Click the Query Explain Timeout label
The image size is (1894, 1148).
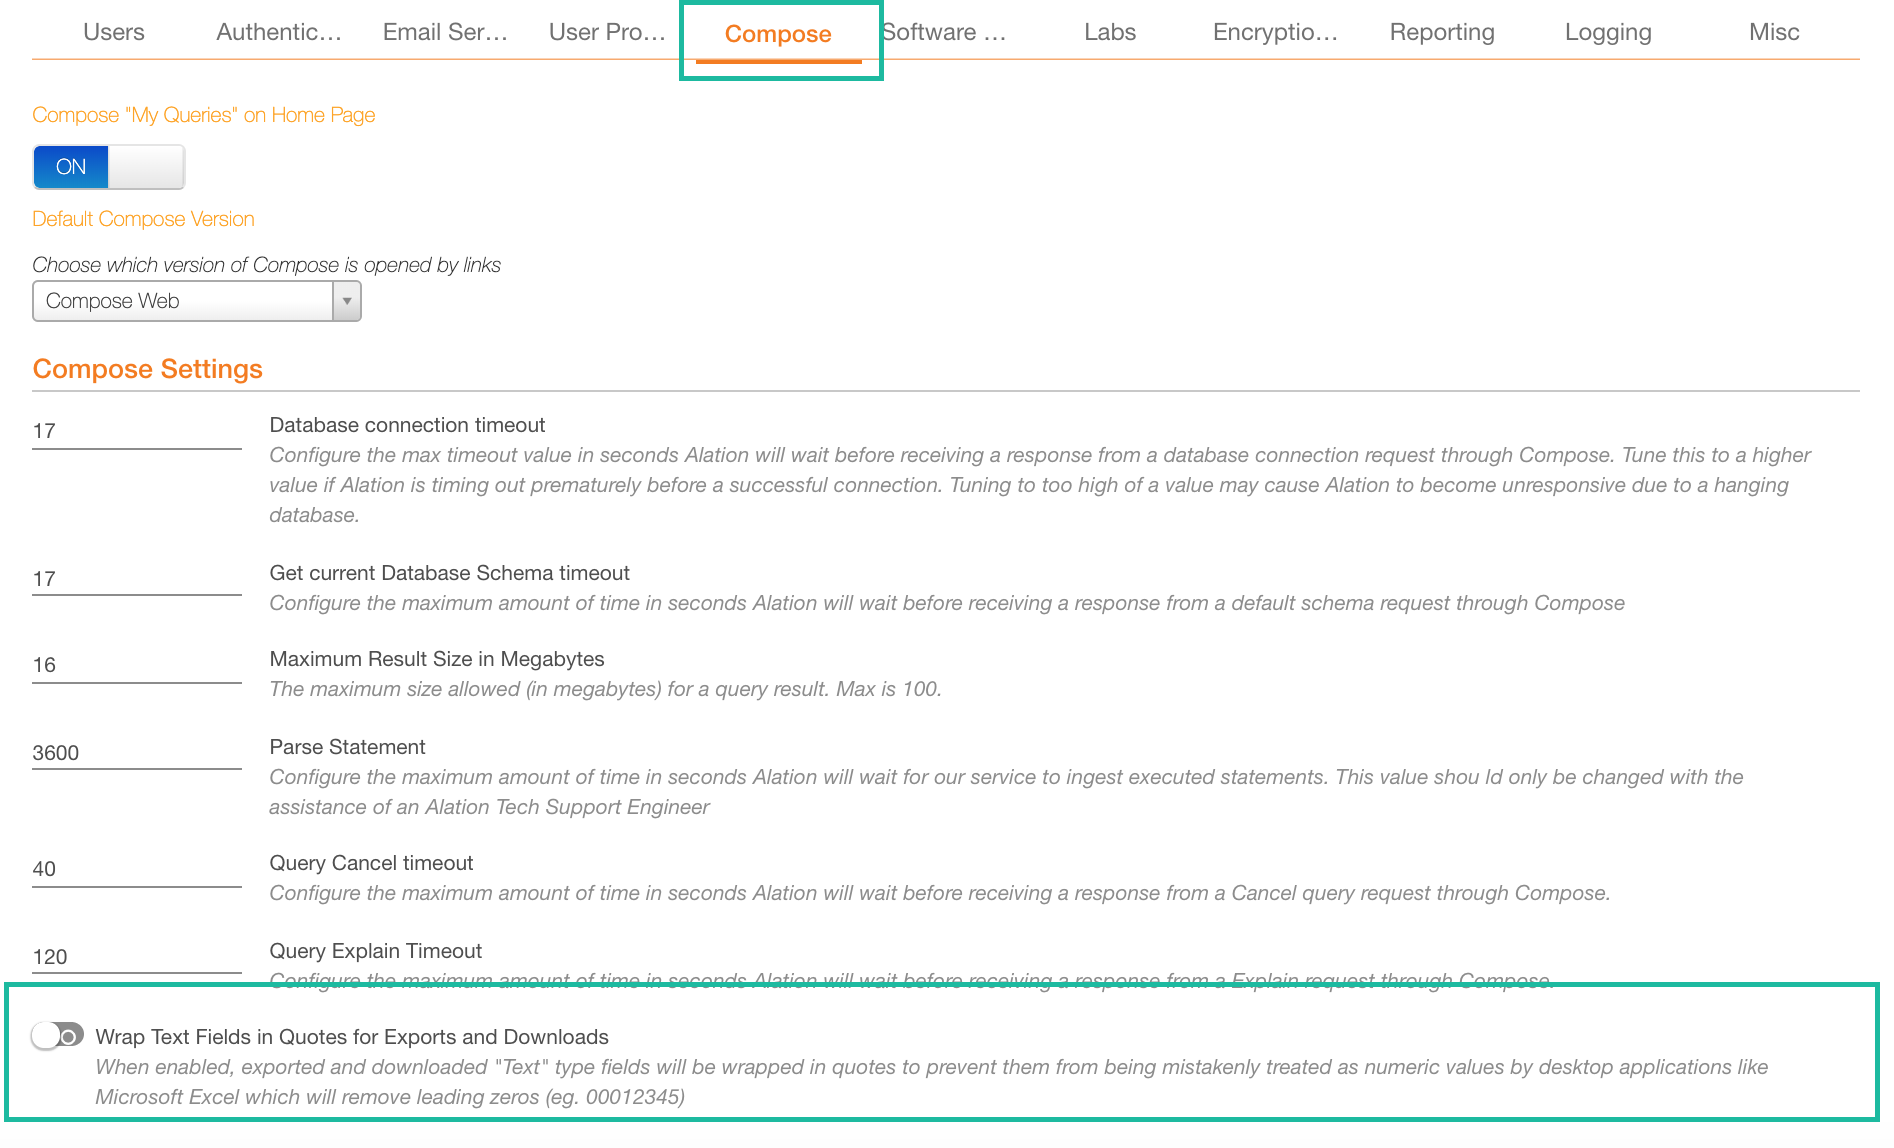tap(376, 951)
